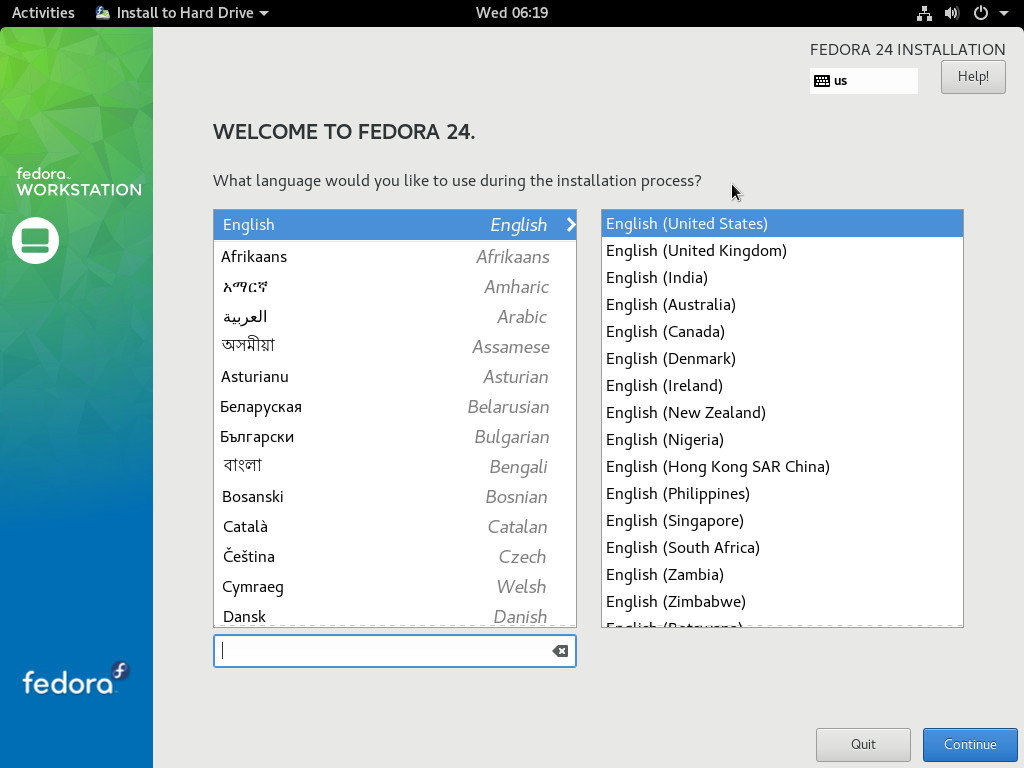Open the power icon system menu

pos(980,13)
